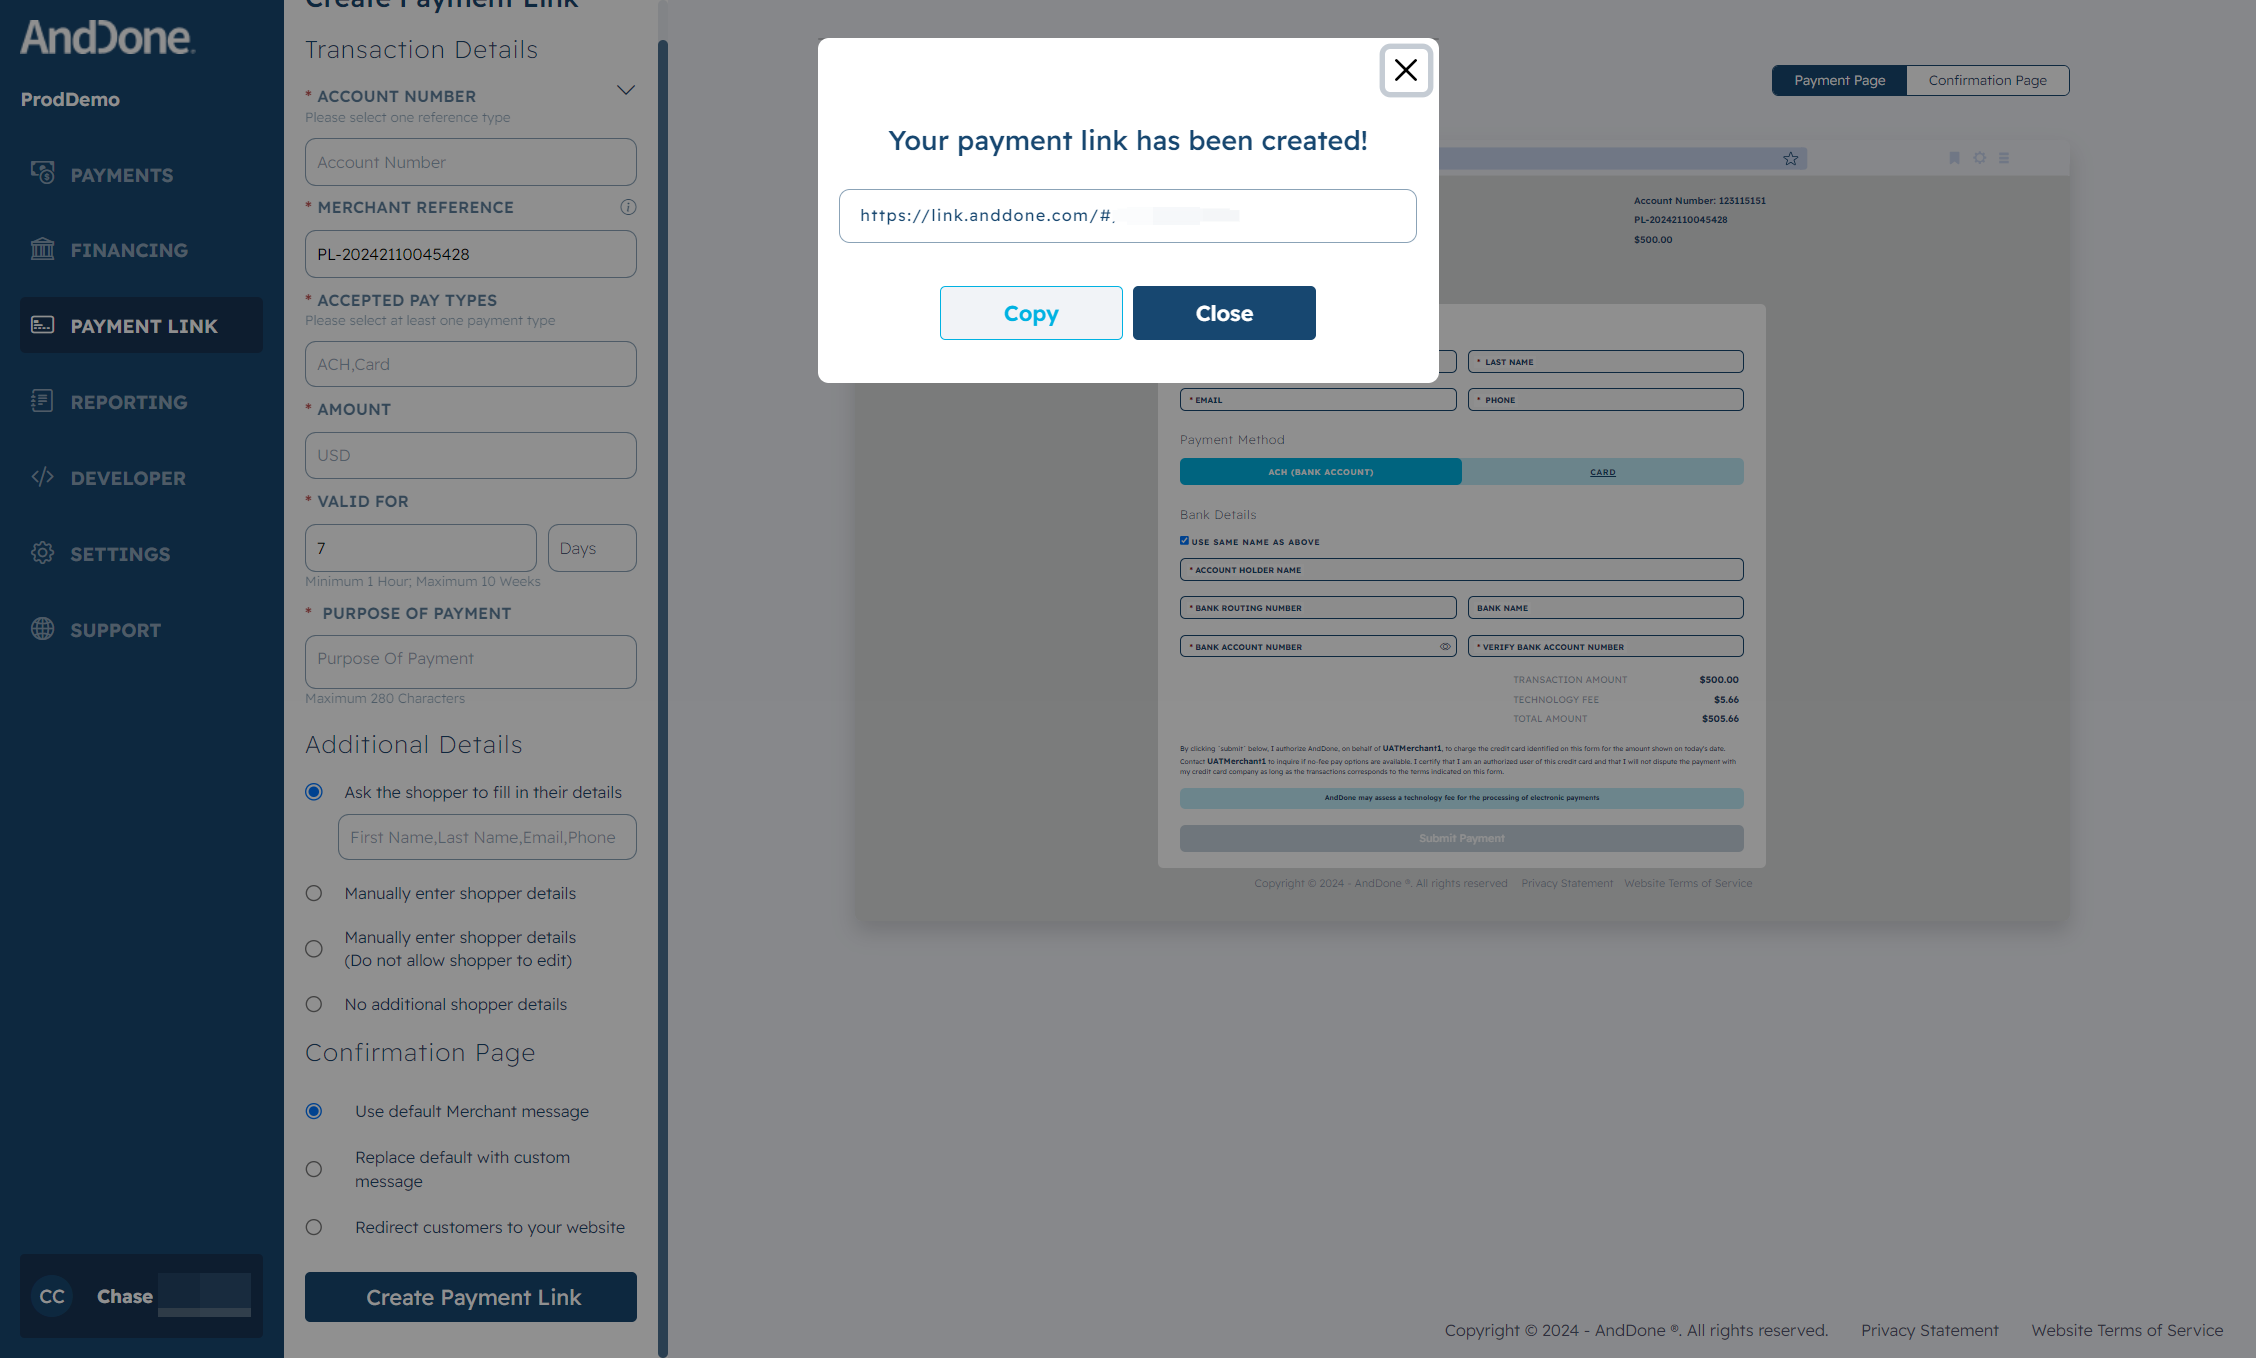Click the Support icon in sidebar
This screenshot has width=2256, height=1358.
(42, 628)
